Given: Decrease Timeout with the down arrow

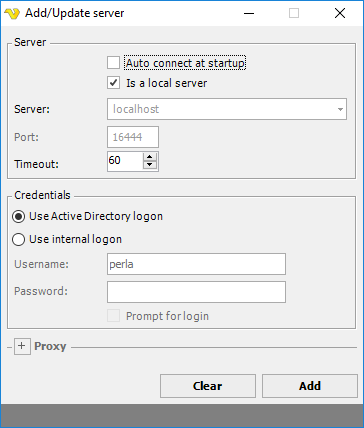Looking at the screenshot, I should click(150, 165).
